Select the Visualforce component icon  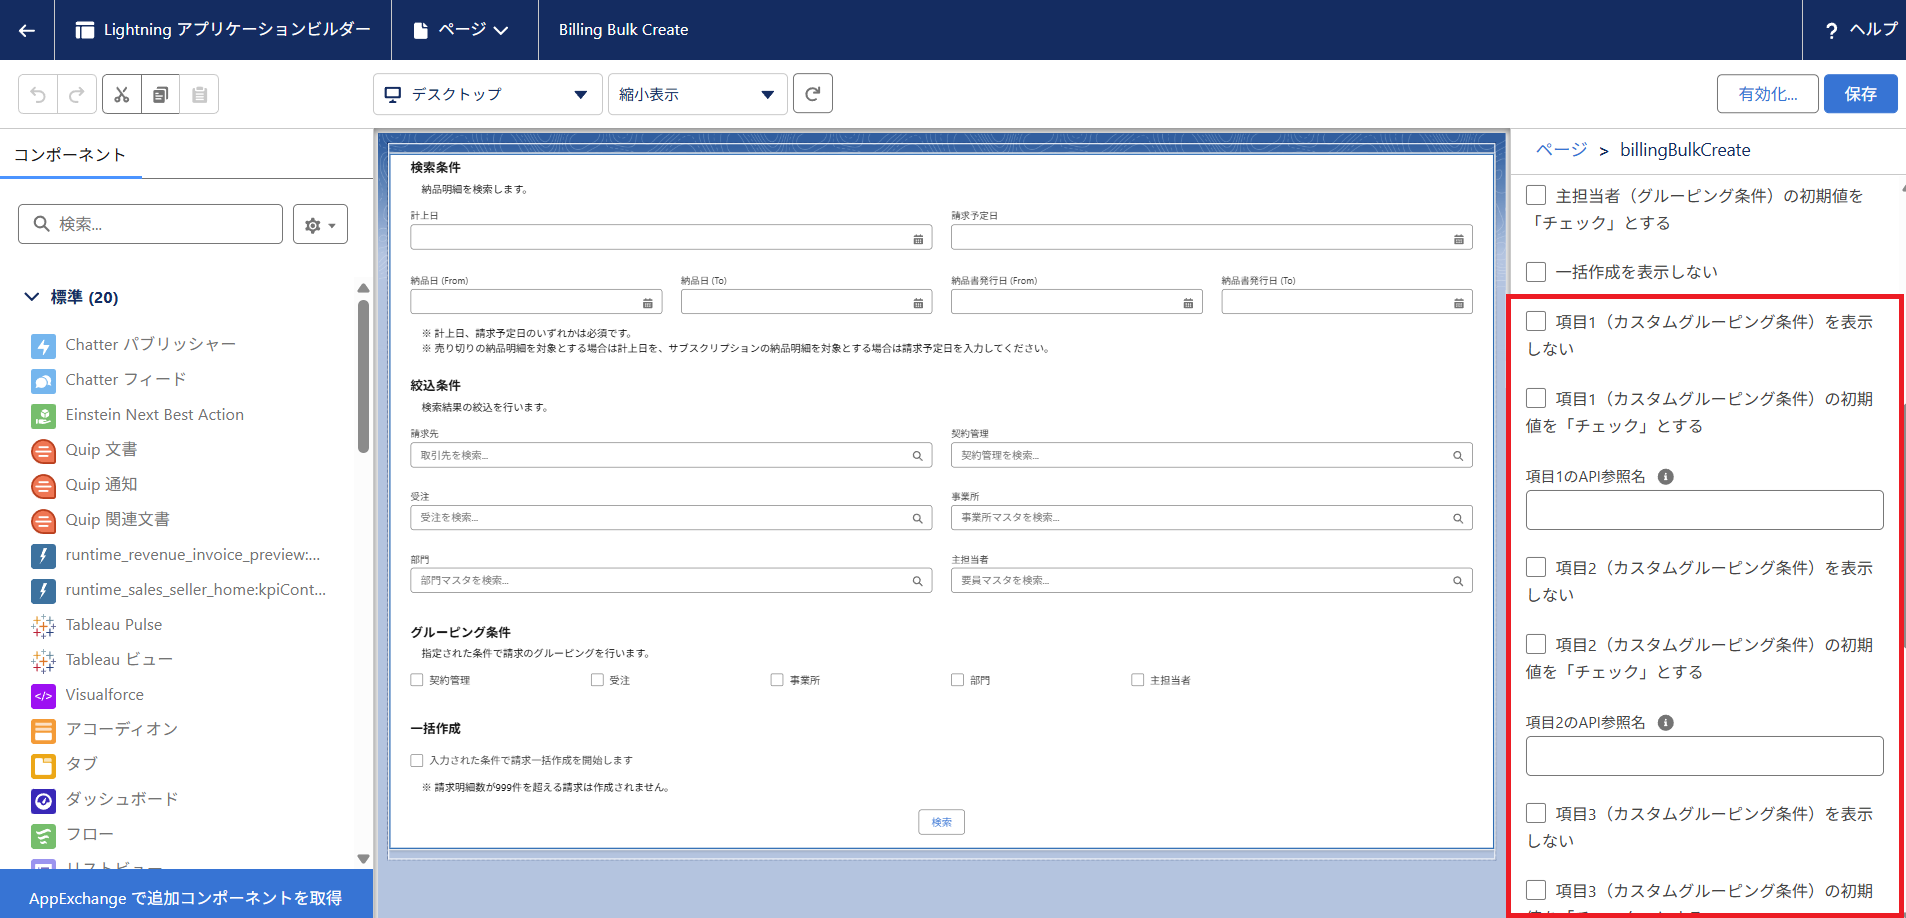43,695
